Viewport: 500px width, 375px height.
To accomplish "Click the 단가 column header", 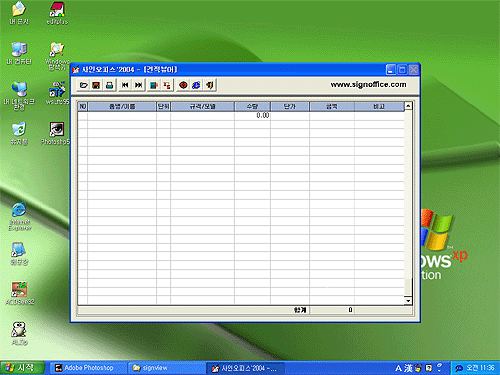I will 290,107.
